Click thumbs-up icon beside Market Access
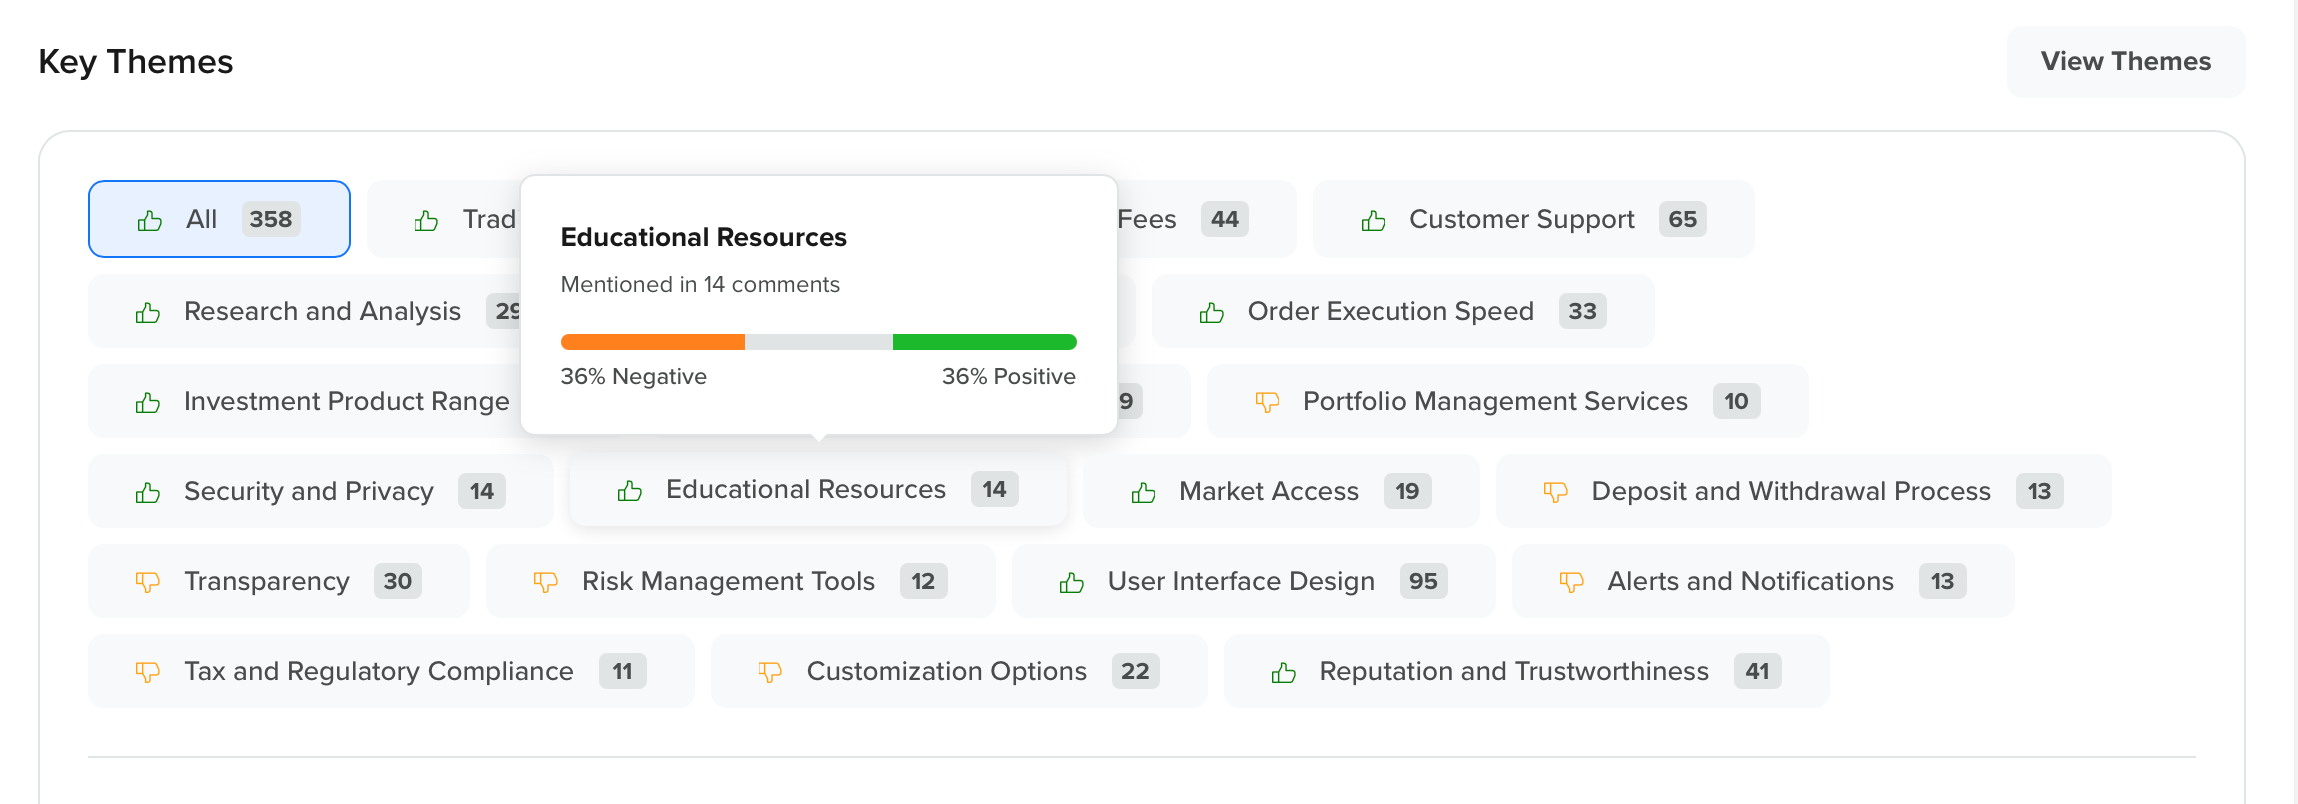This screenshot has width=2298, height=804. tap(1143, 492)
